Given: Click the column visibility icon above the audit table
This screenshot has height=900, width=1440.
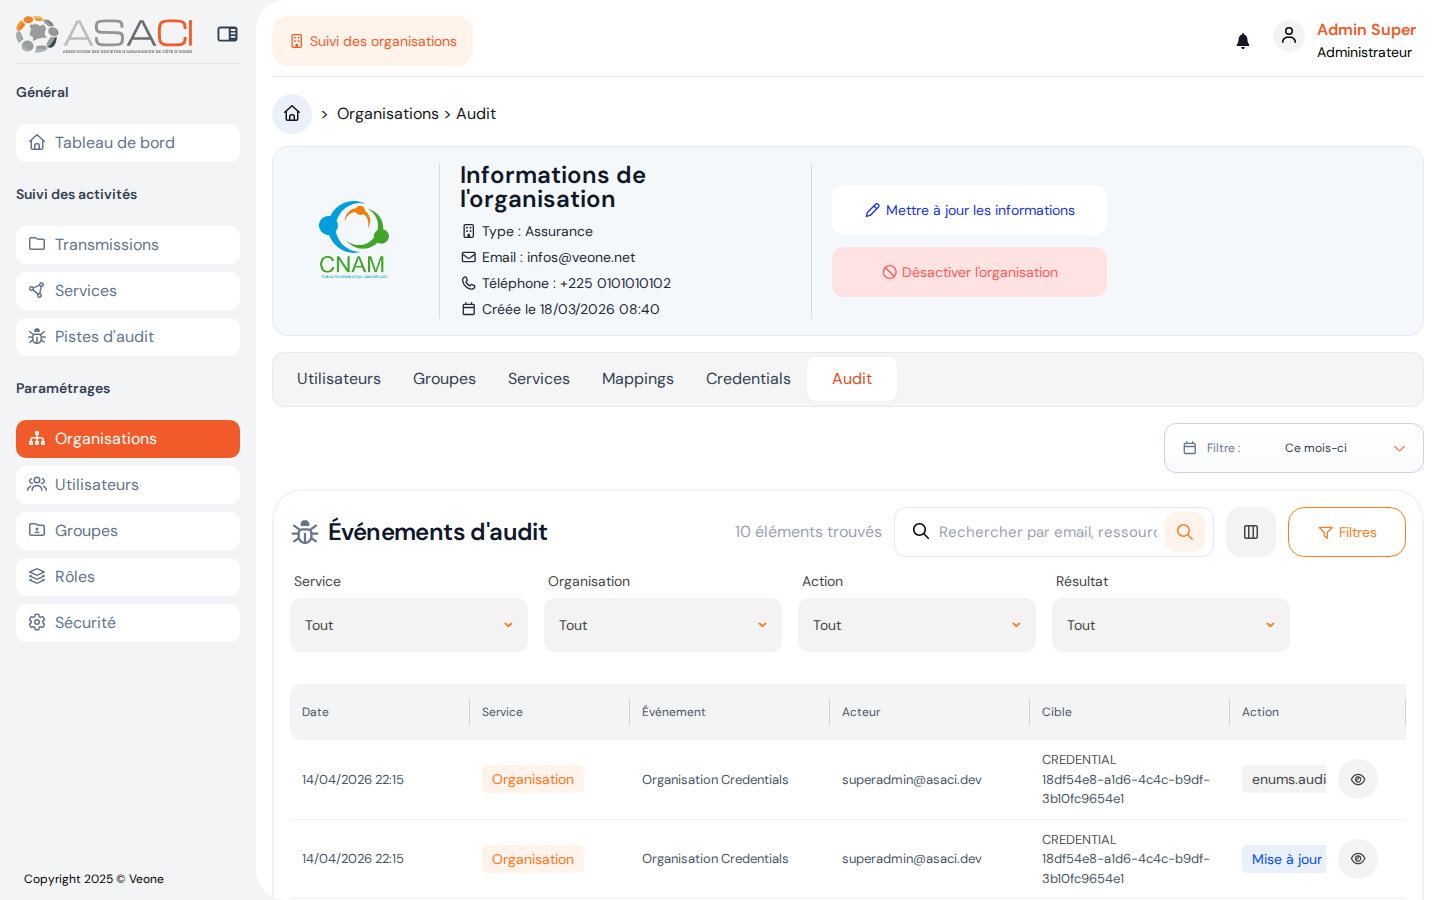Looking at the screenshot, I should click(1250, 531).
